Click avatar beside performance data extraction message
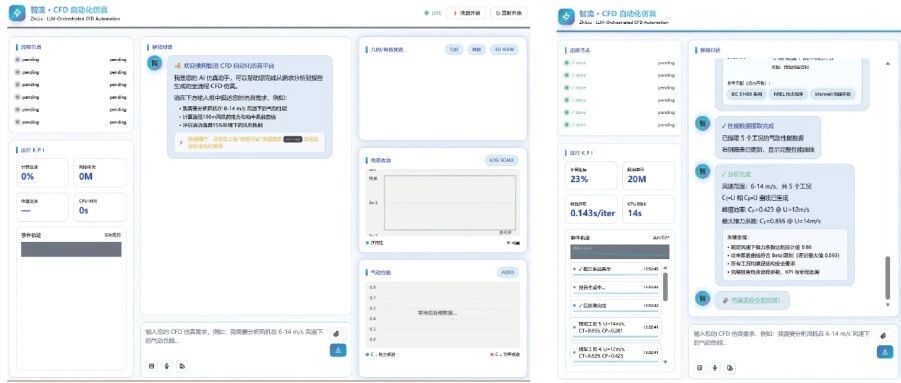 (702, 123)
